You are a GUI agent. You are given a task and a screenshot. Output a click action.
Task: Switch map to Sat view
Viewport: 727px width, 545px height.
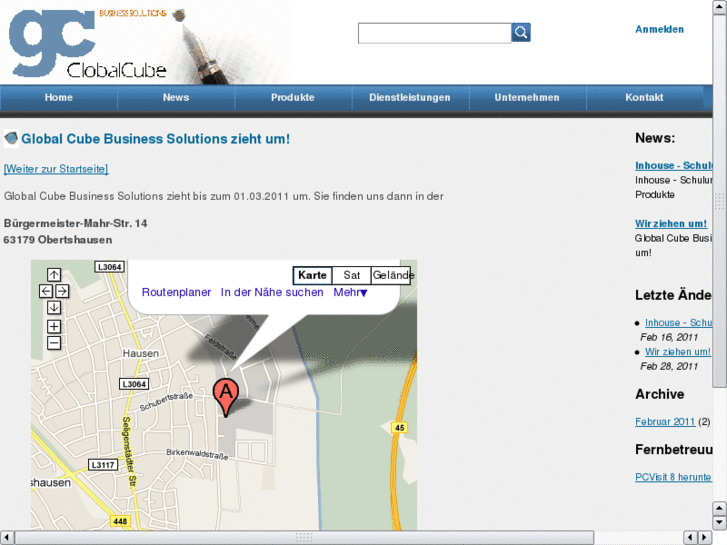pyautogui.click(x=352, y=276)
